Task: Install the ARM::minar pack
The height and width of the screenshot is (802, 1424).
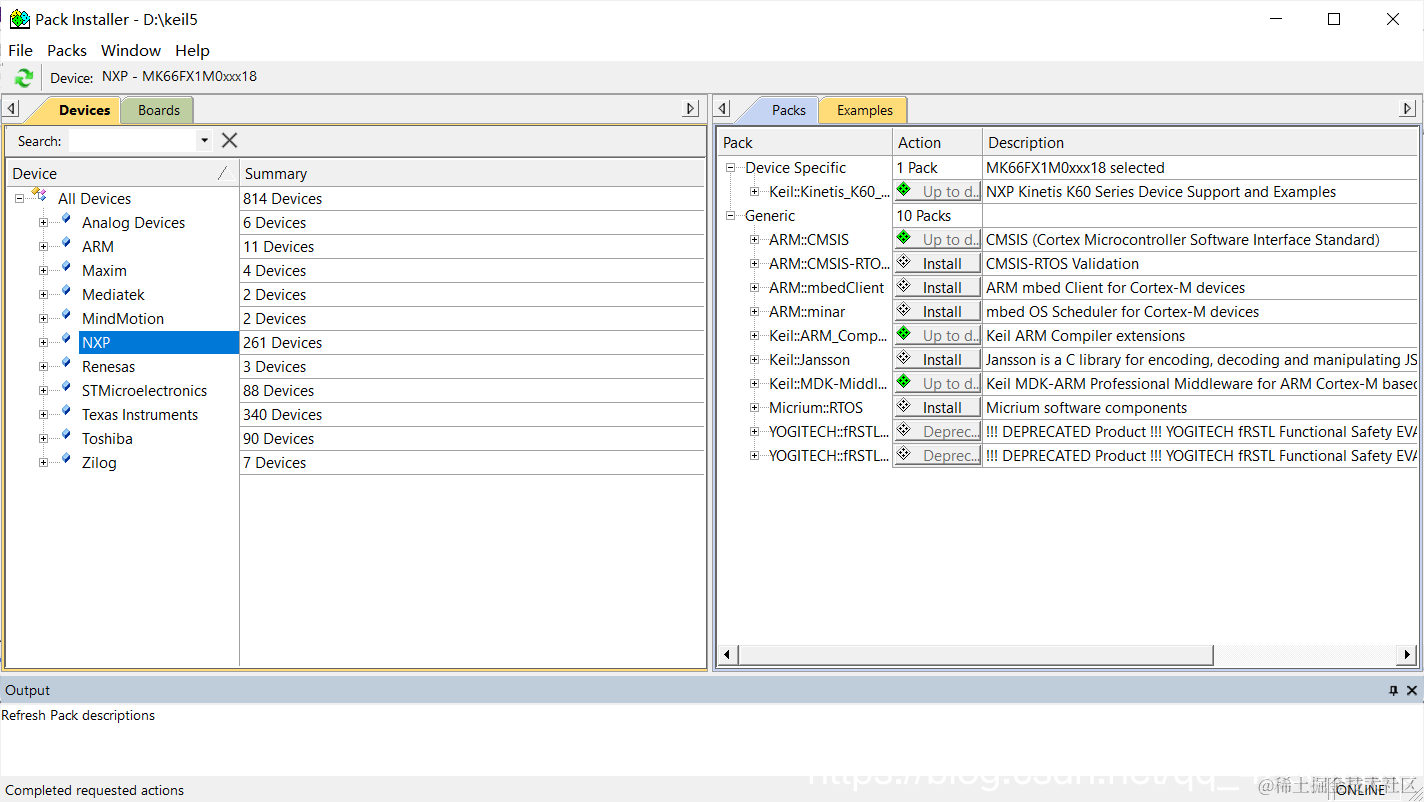Action: coord(937,312)
